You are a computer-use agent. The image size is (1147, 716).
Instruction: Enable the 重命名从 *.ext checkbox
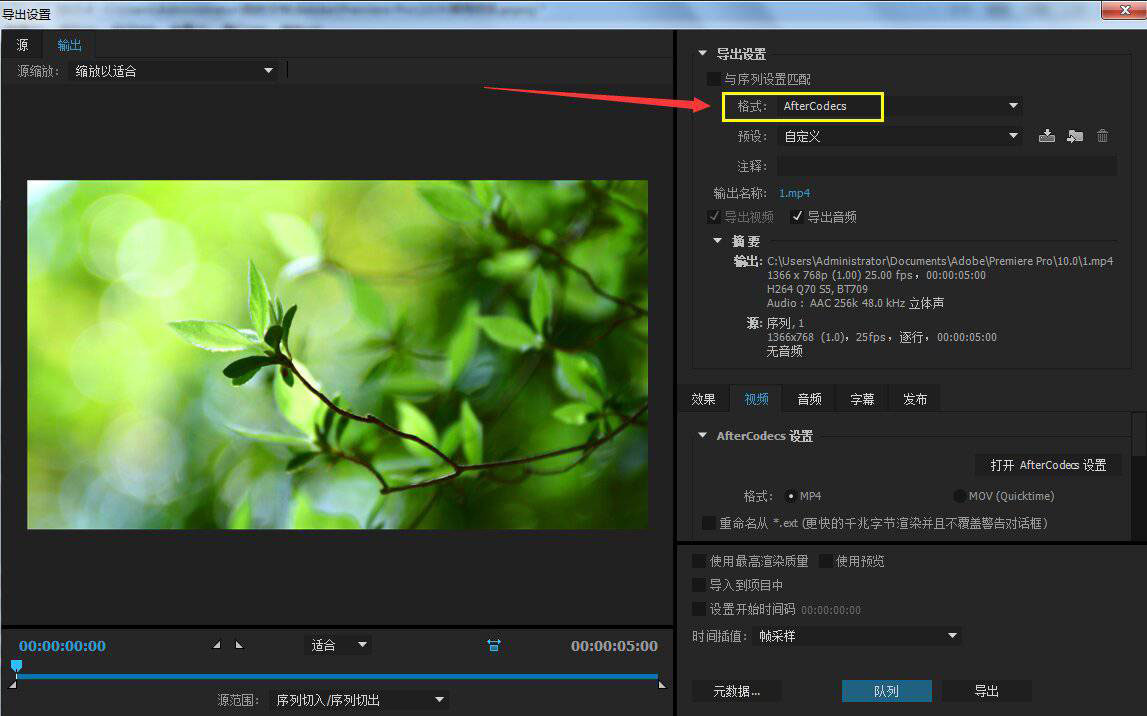pos(708,523)
